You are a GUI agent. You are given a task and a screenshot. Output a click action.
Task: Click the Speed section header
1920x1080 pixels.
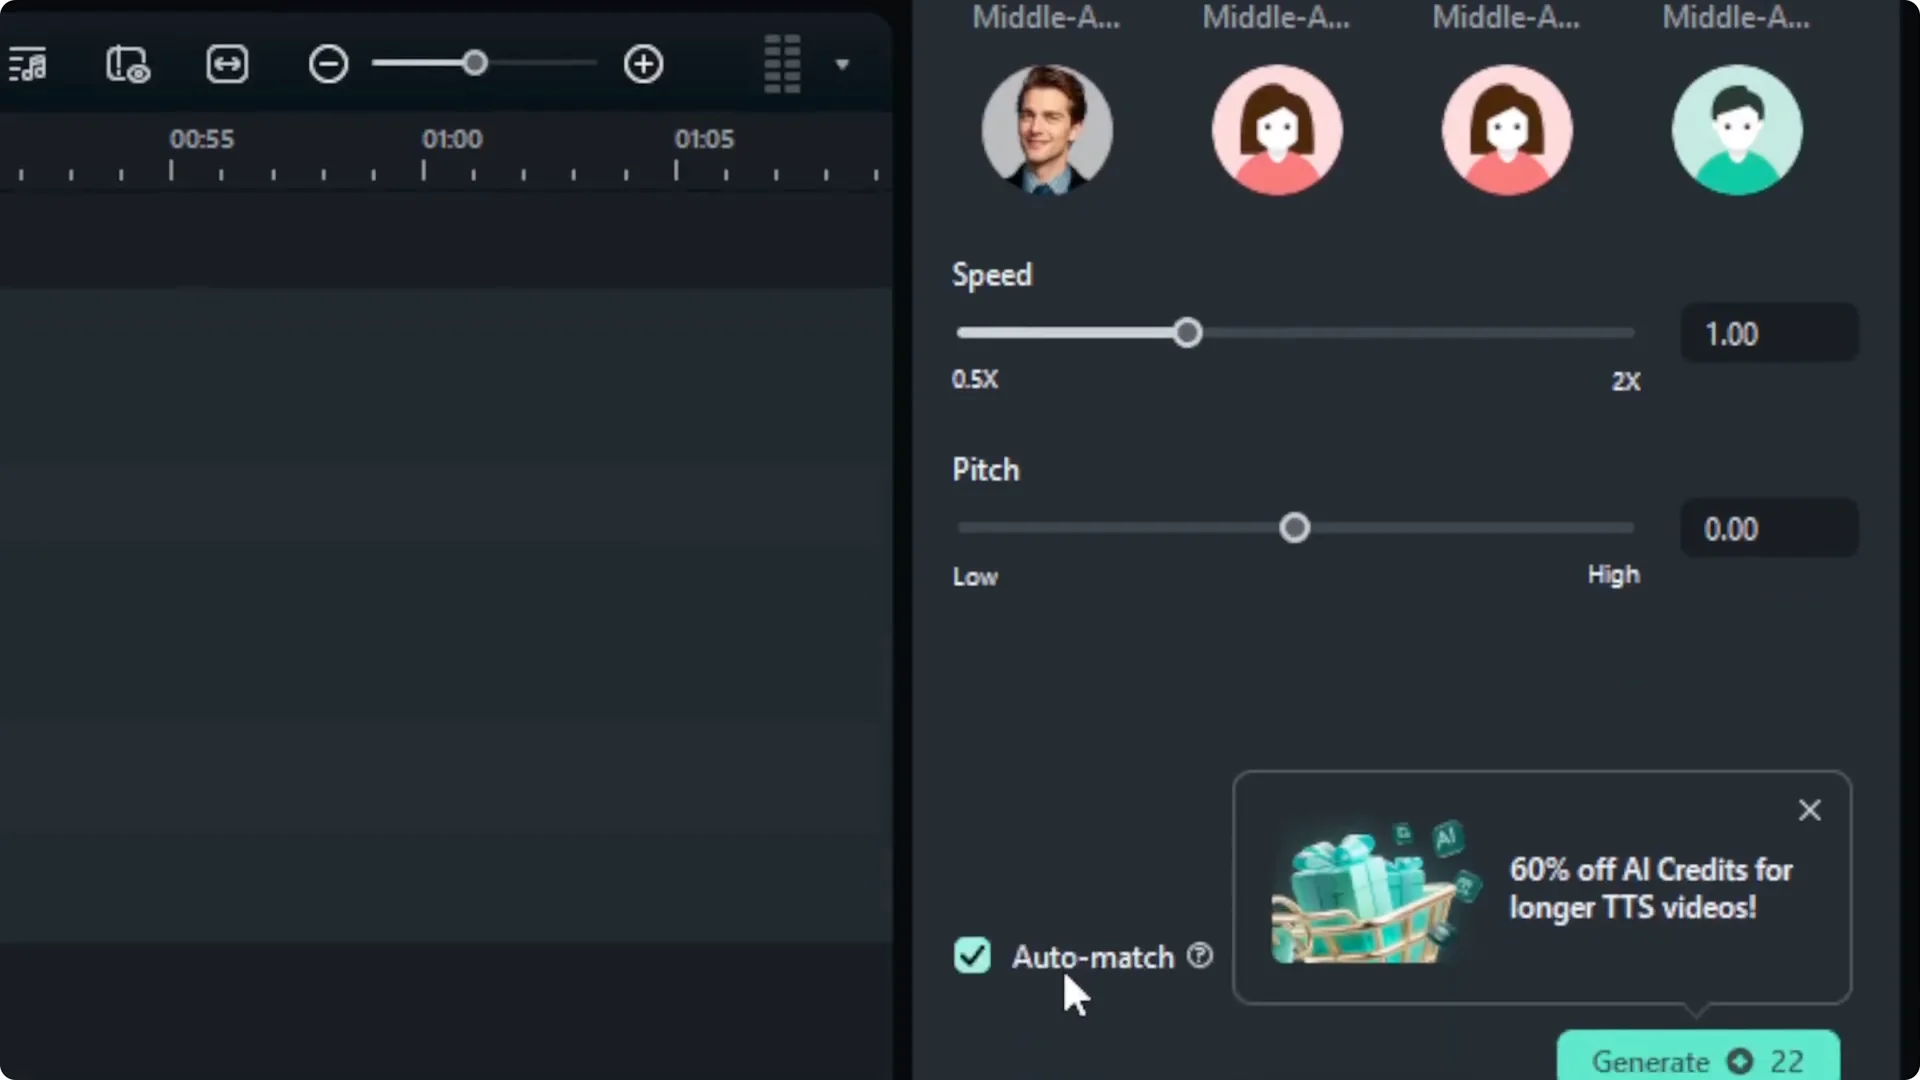pyautogui.click(x=992, y=274)
